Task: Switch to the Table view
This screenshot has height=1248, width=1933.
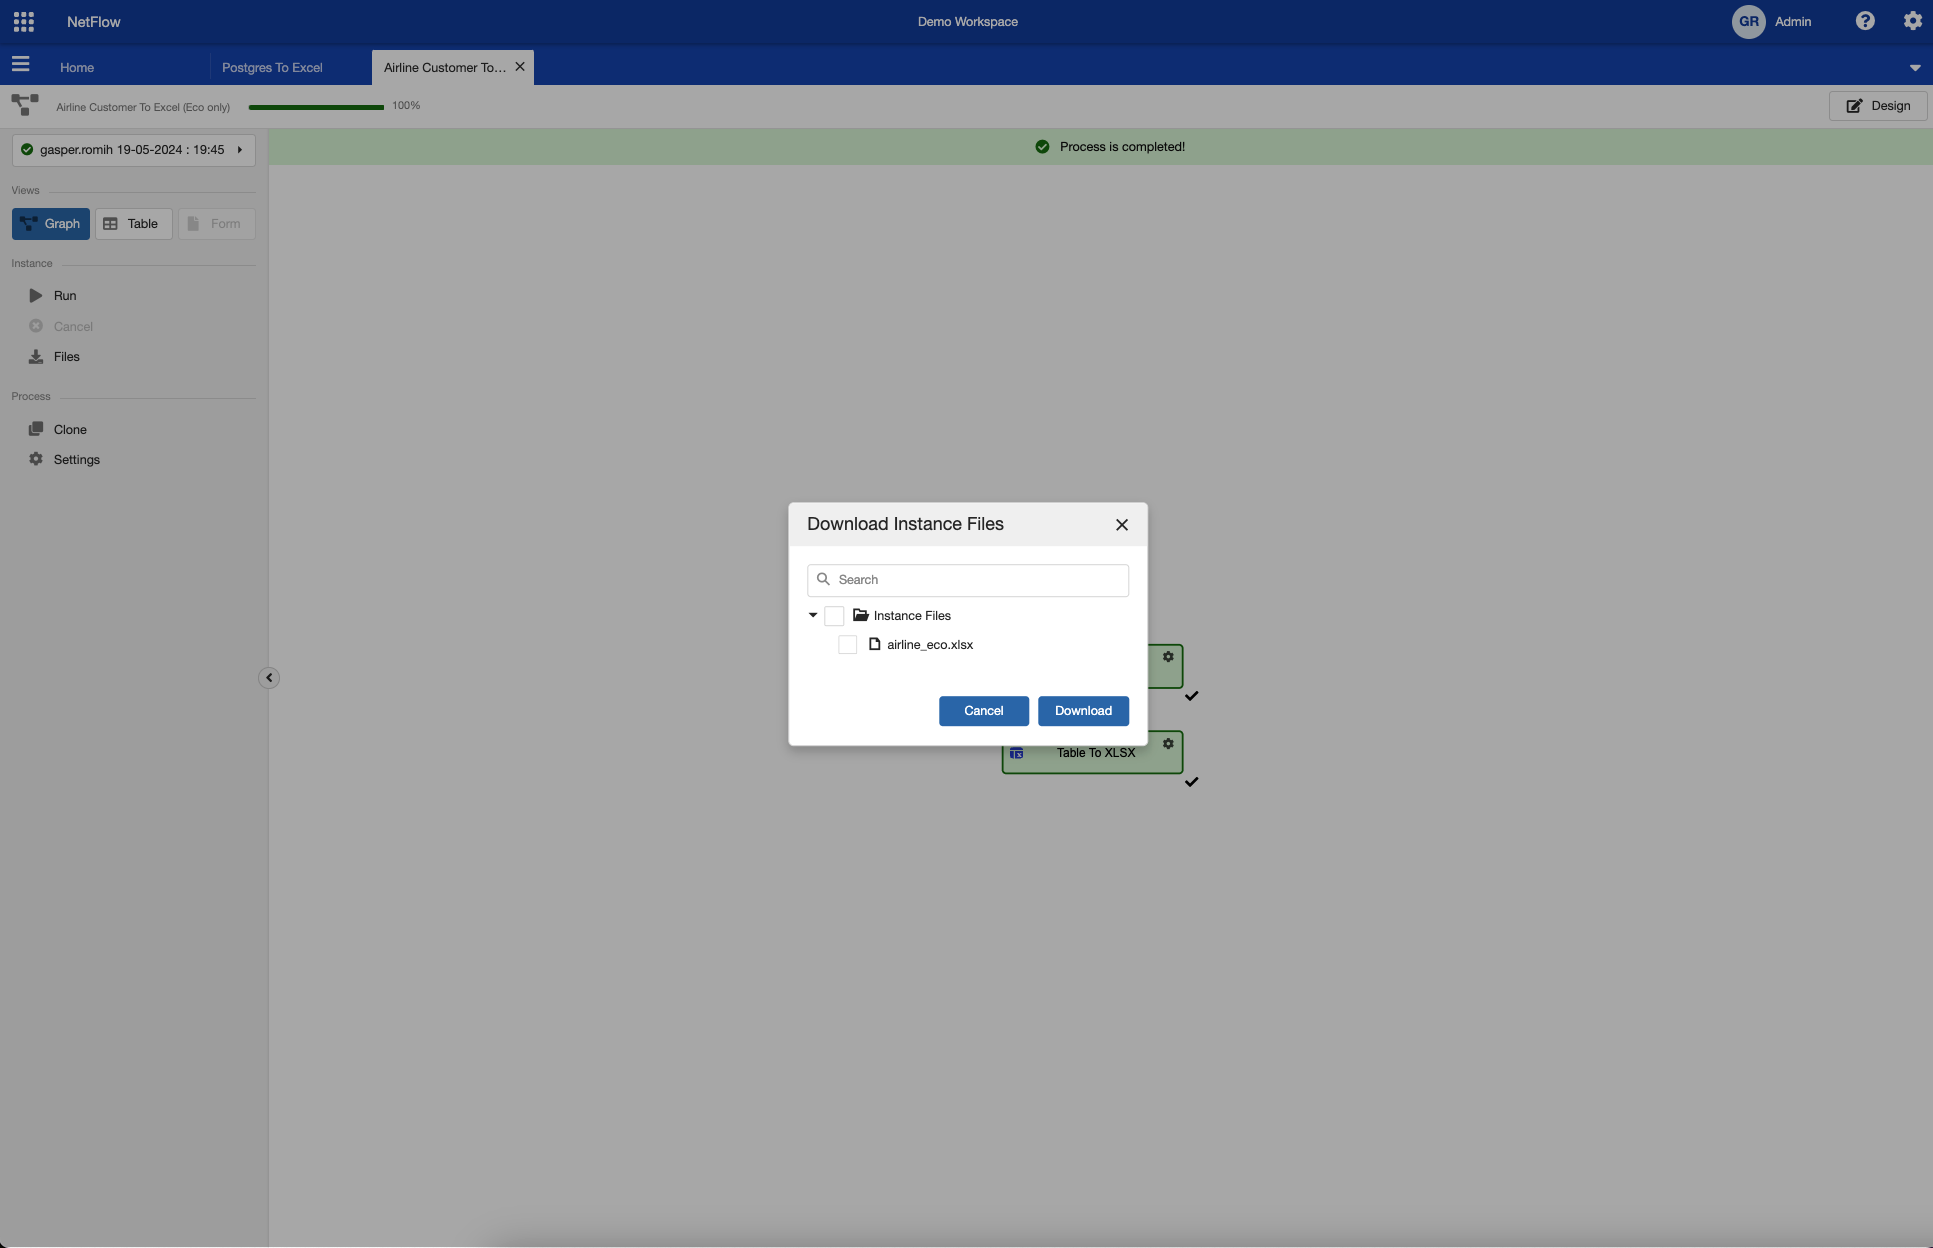Action: point(132,224)
